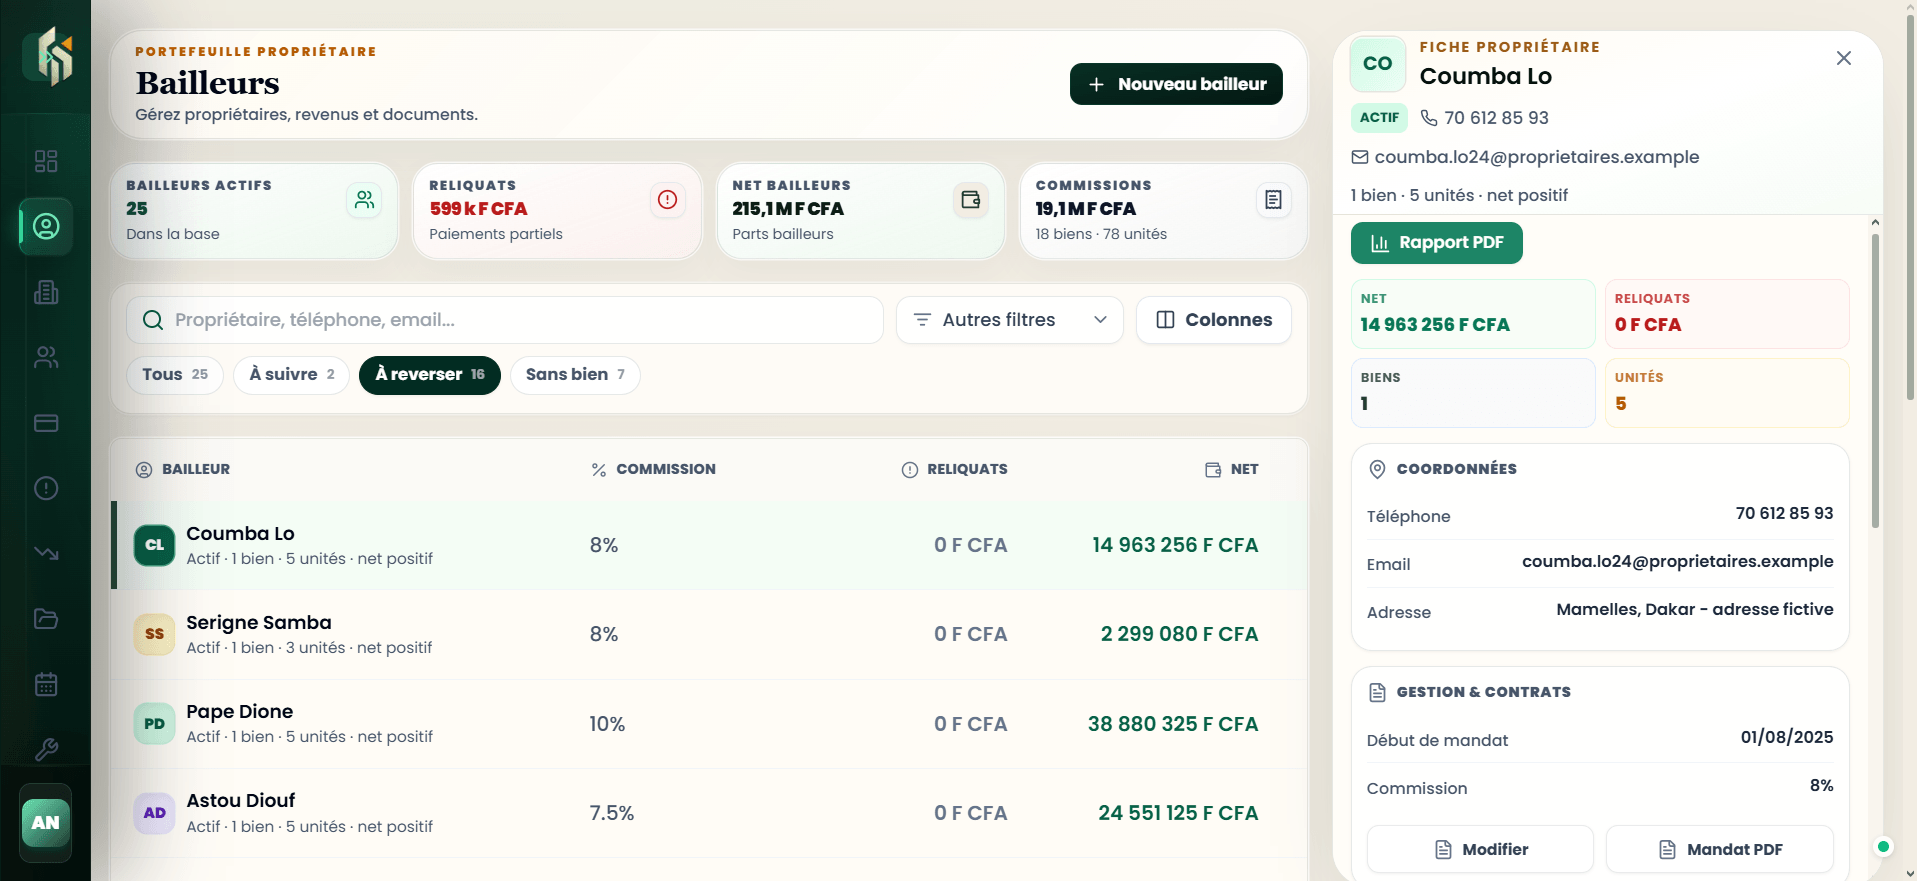
Task: Open the trending-down chart sidebar icon
Action: click(x=46, y=553)
